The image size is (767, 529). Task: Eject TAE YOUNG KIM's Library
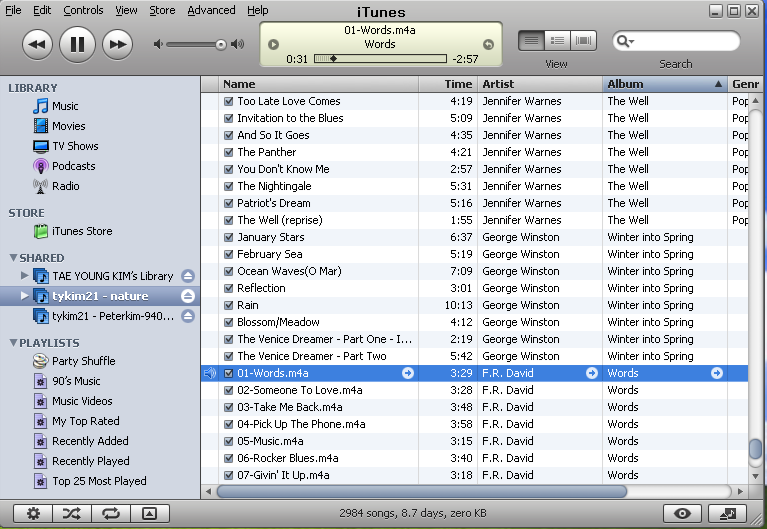tap(188, 276)
